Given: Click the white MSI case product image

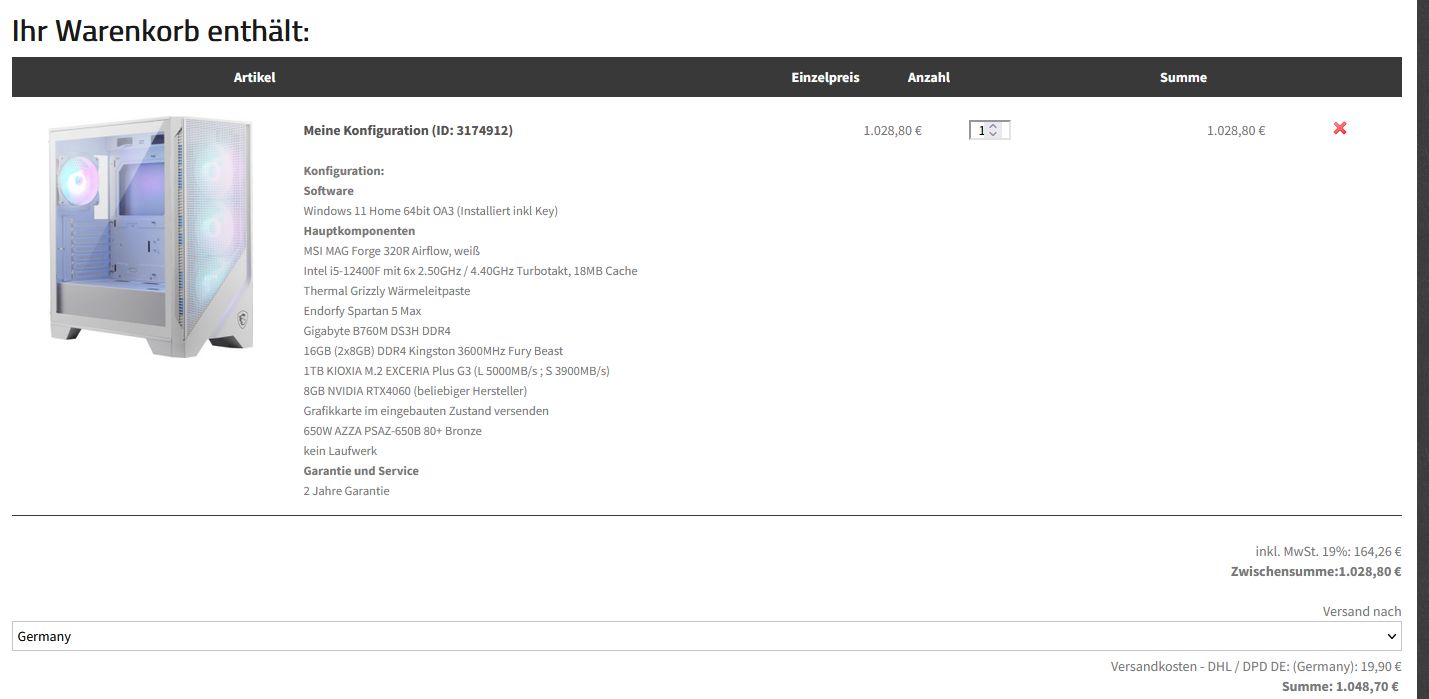Looking at the screenshot, I should coord(151,236).
